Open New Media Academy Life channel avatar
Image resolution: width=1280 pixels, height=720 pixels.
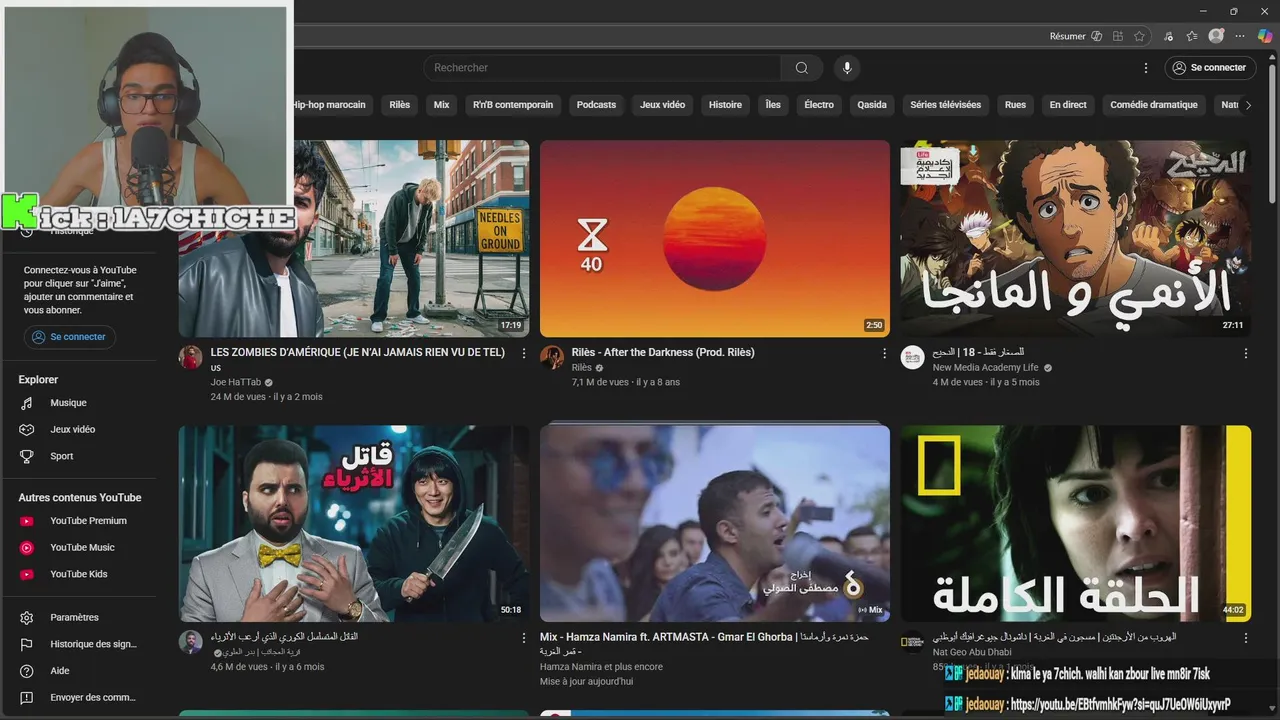912,358
